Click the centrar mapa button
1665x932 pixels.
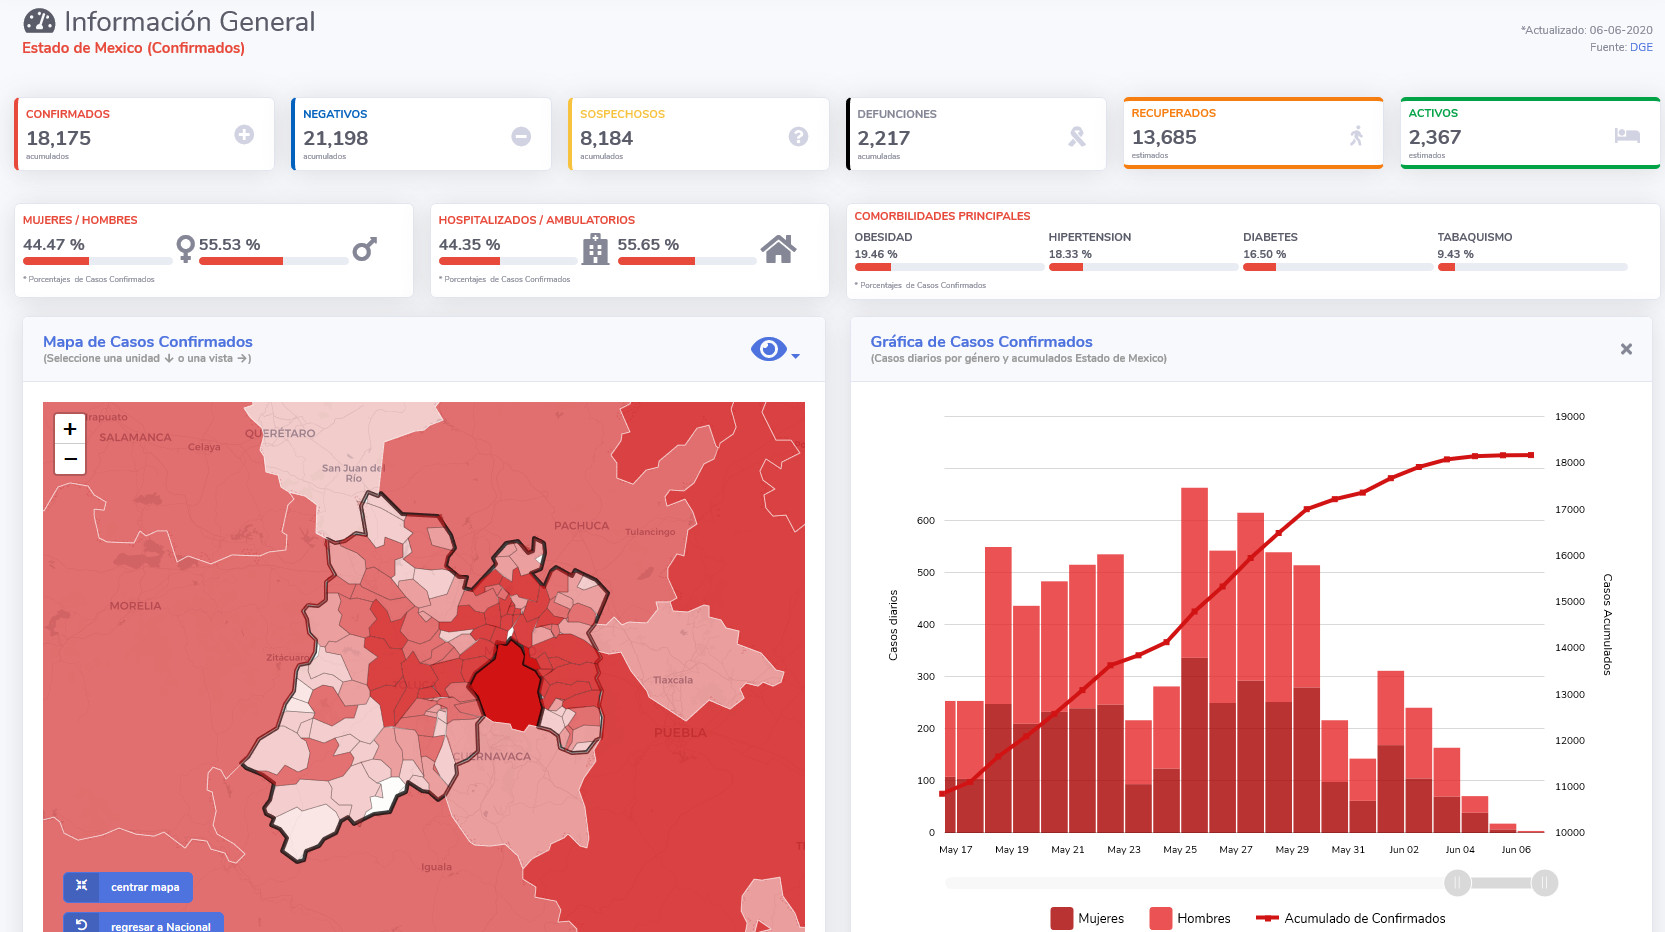pyautogui.click(x=128, y=887)
